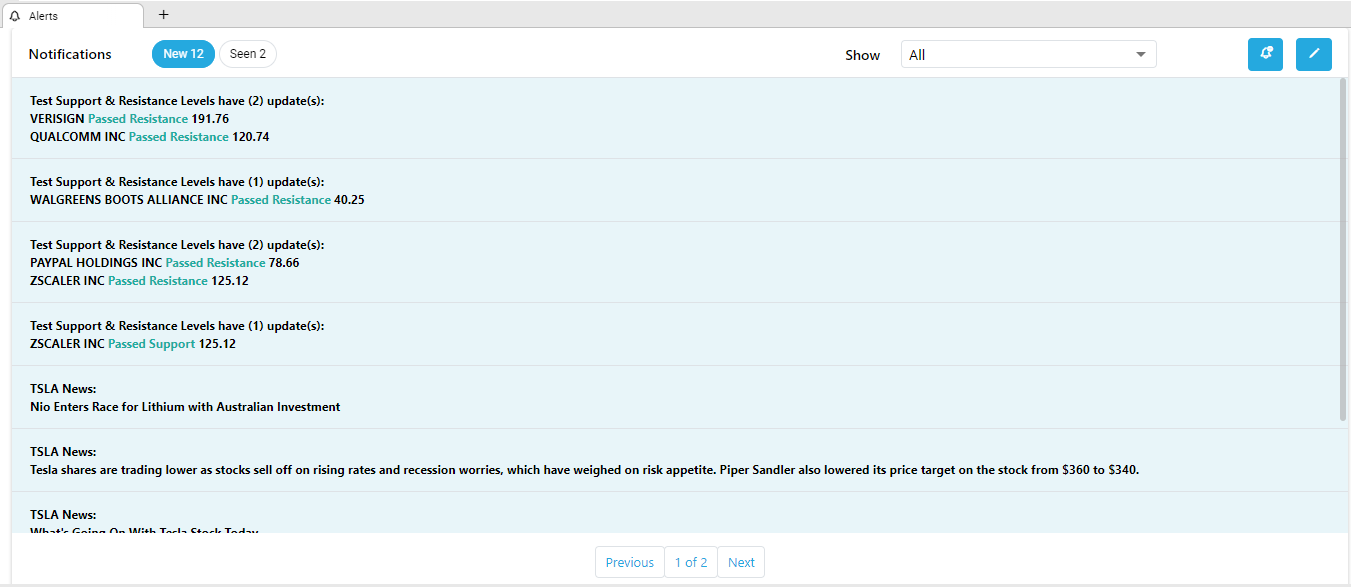Viewport: 1351px width, 587px height.
Task: Open the Show dropdown set to All
Action: coord(1028,55)
